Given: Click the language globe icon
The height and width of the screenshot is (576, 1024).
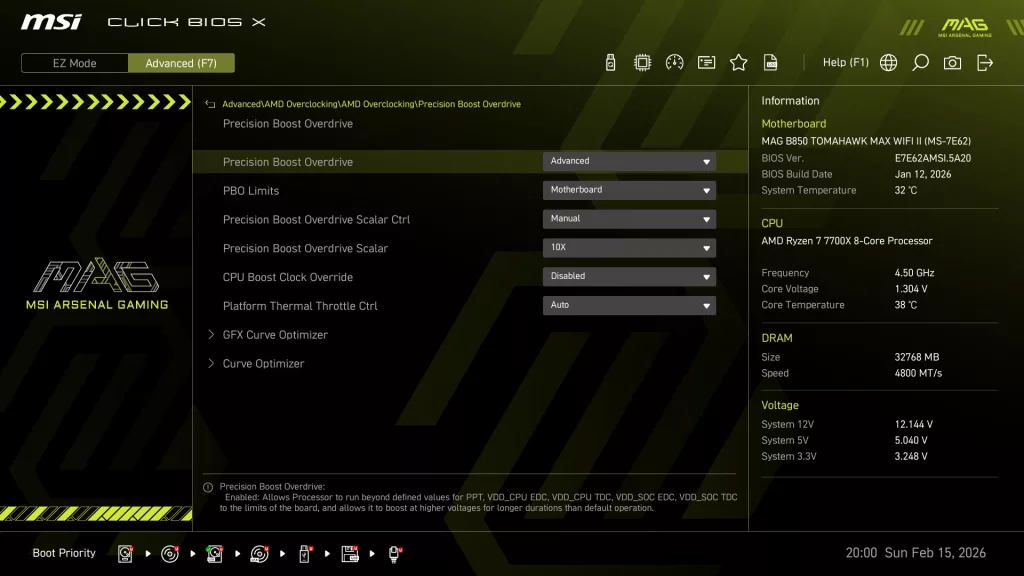Looking at the screenshot, I should pyautogui.click(x=888, y=61).
